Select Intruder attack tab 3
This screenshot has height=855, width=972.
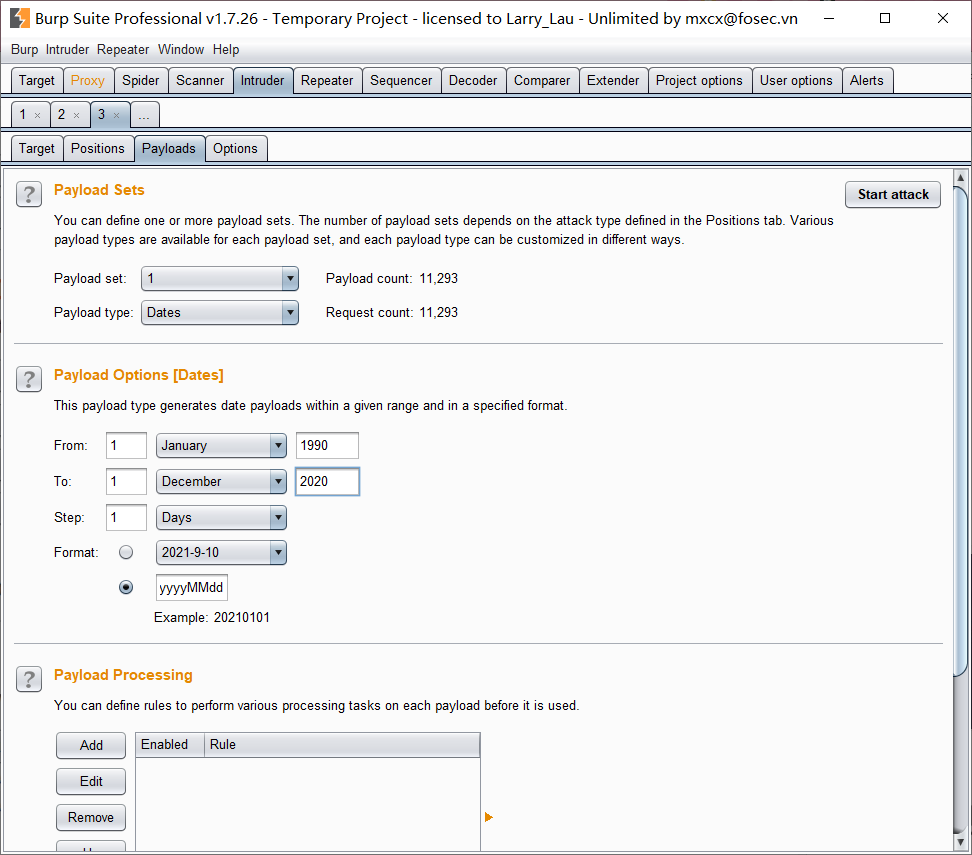(x=102, y=115)
